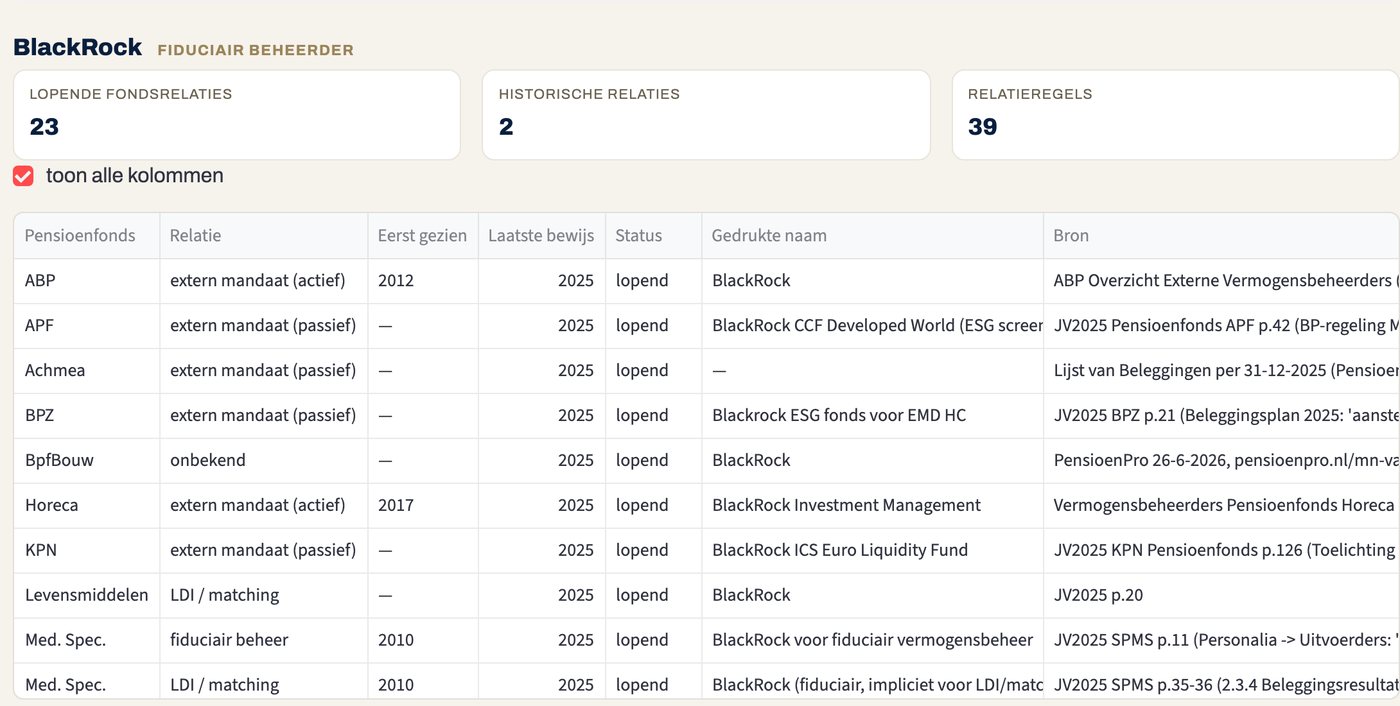Click the Bron column header
The width and height of the screenshot is (1400, 706).
click(1221, 236)
